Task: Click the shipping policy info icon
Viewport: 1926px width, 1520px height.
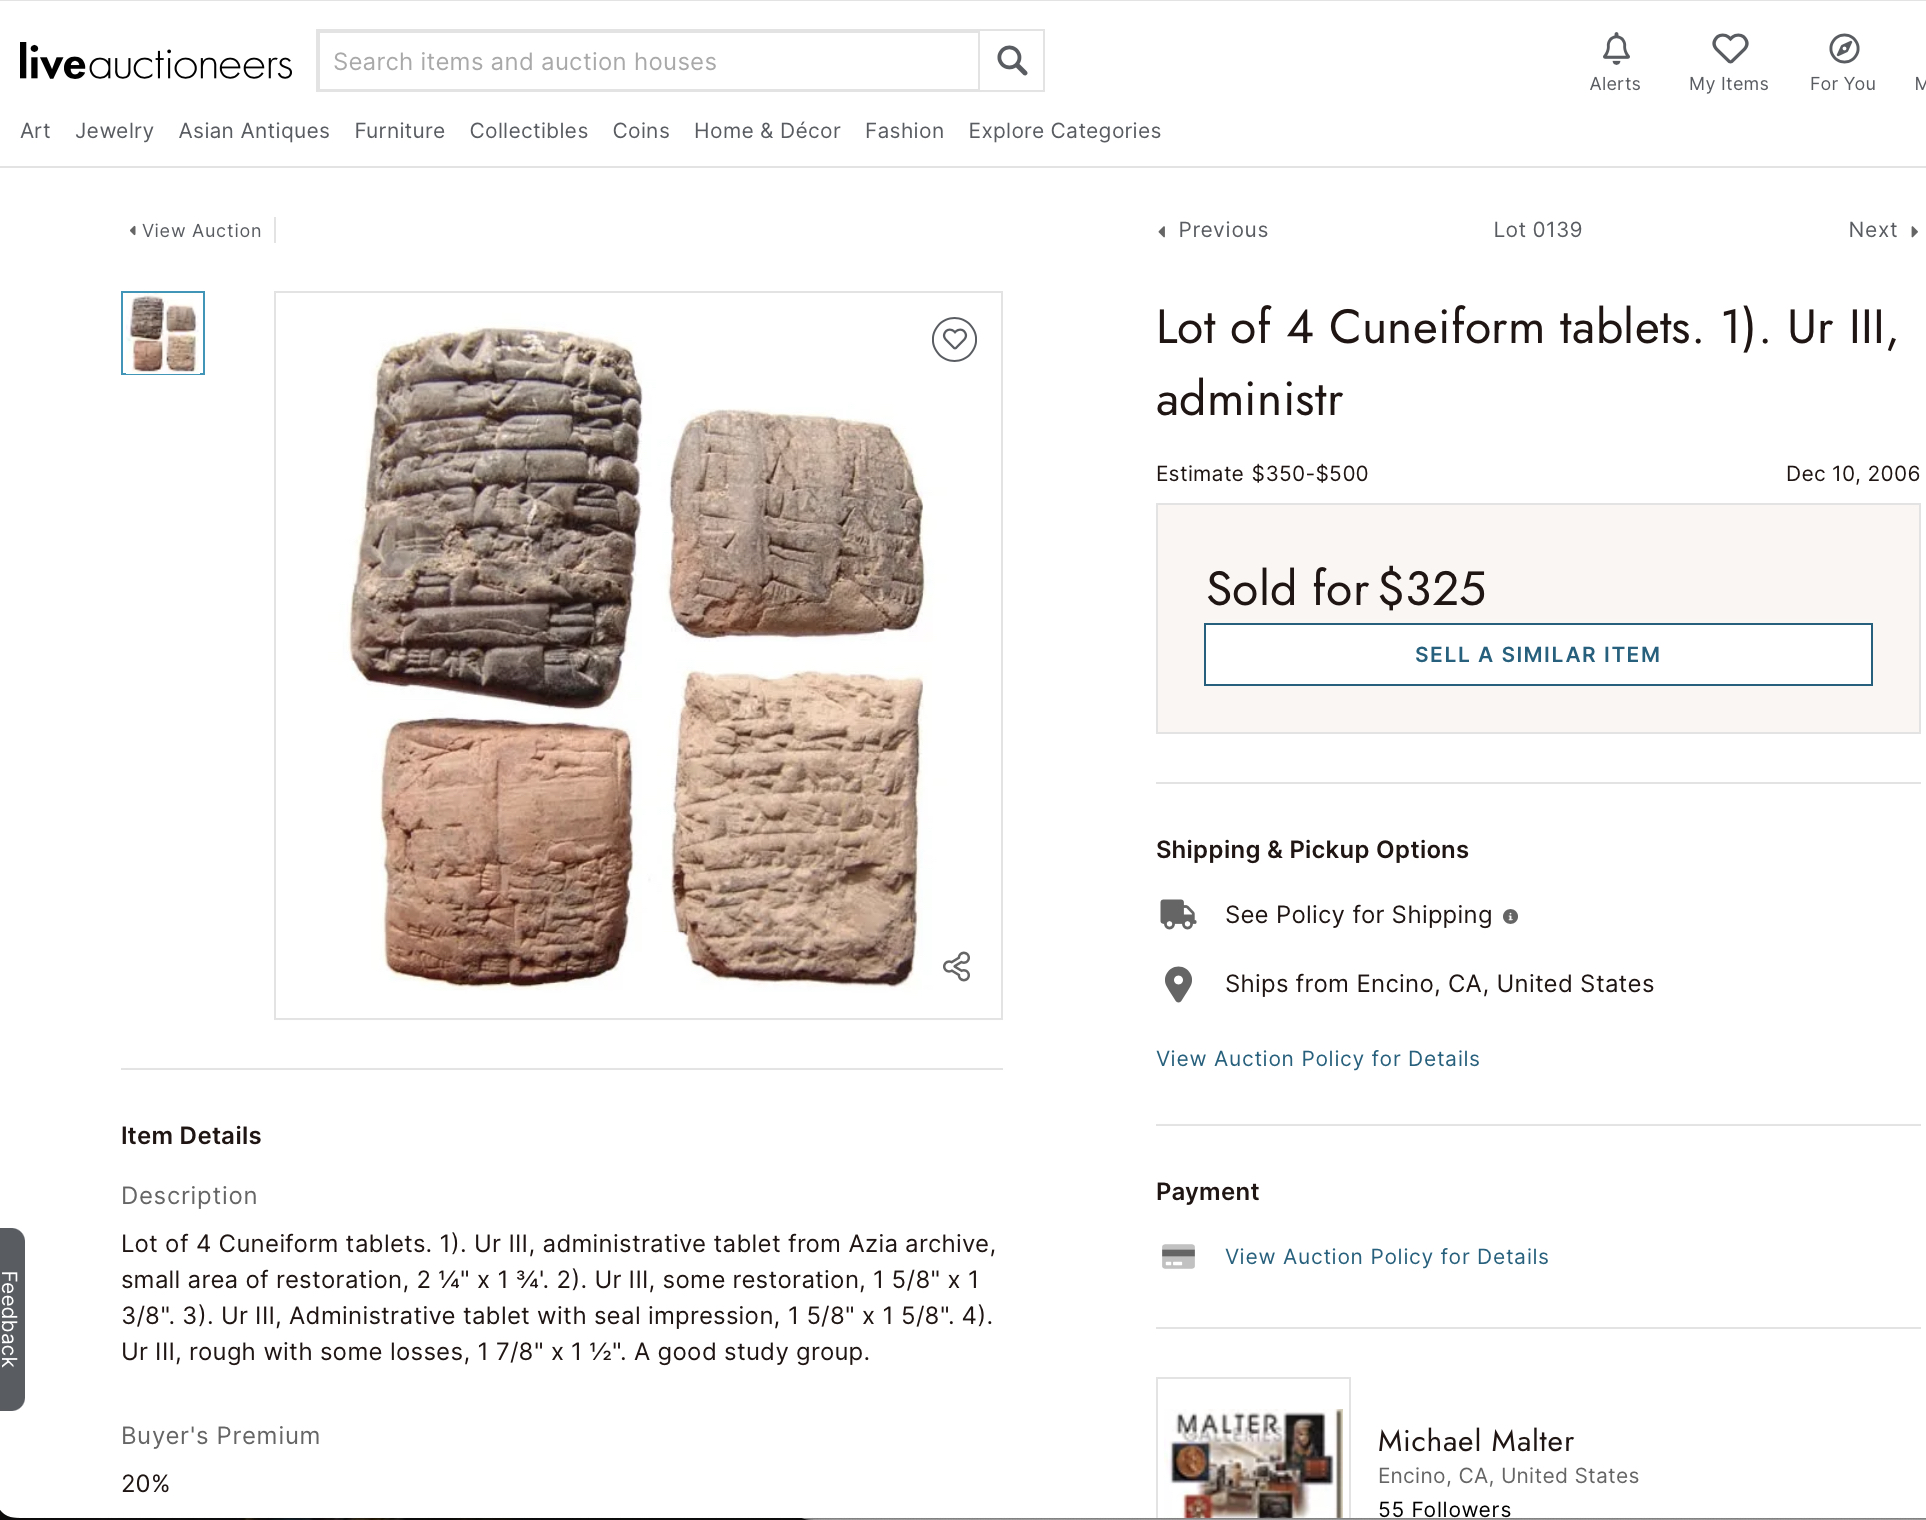Action: [x=1511, y=916]
